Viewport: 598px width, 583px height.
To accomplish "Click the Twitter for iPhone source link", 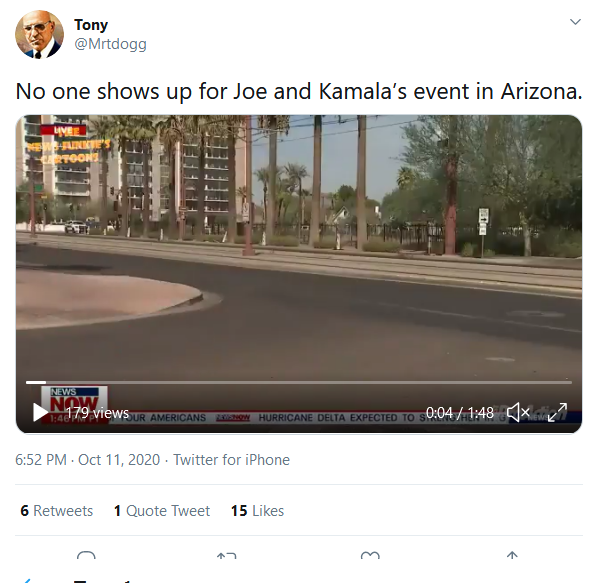I will [231, 459].
